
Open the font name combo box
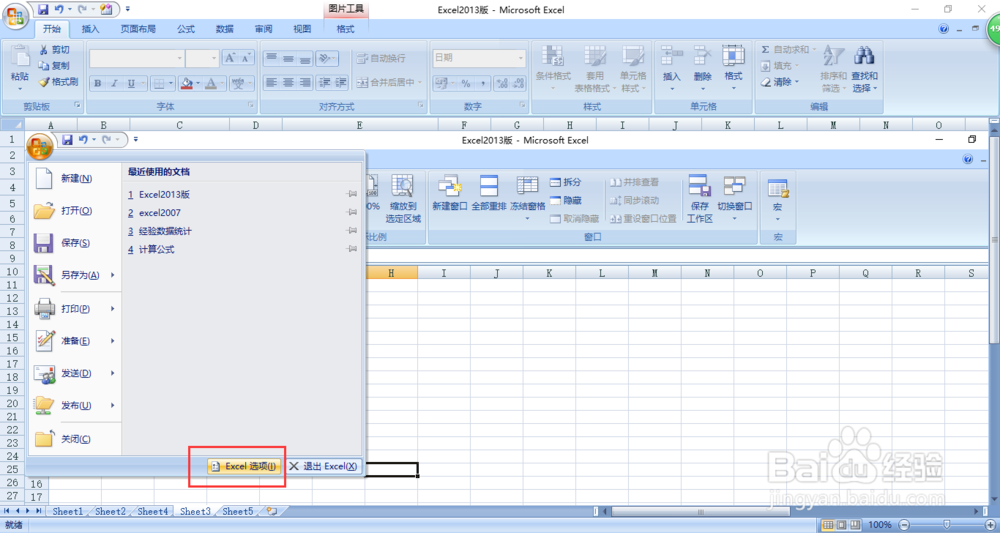[136, 58]
